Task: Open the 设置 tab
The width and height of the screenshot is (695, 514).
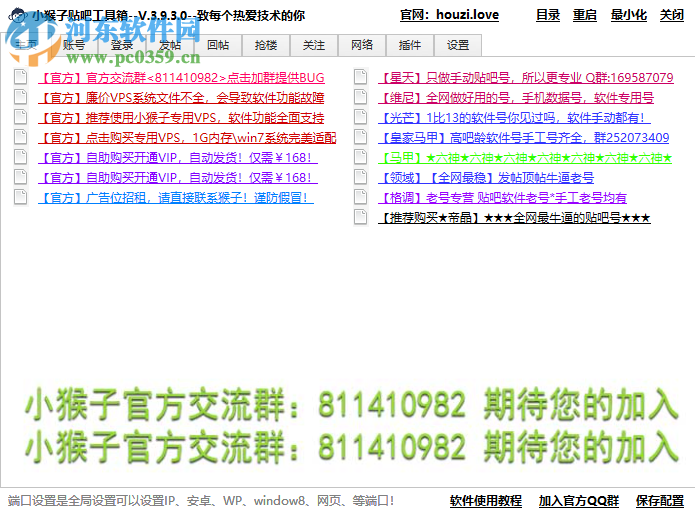Action: tap(458, 45)
